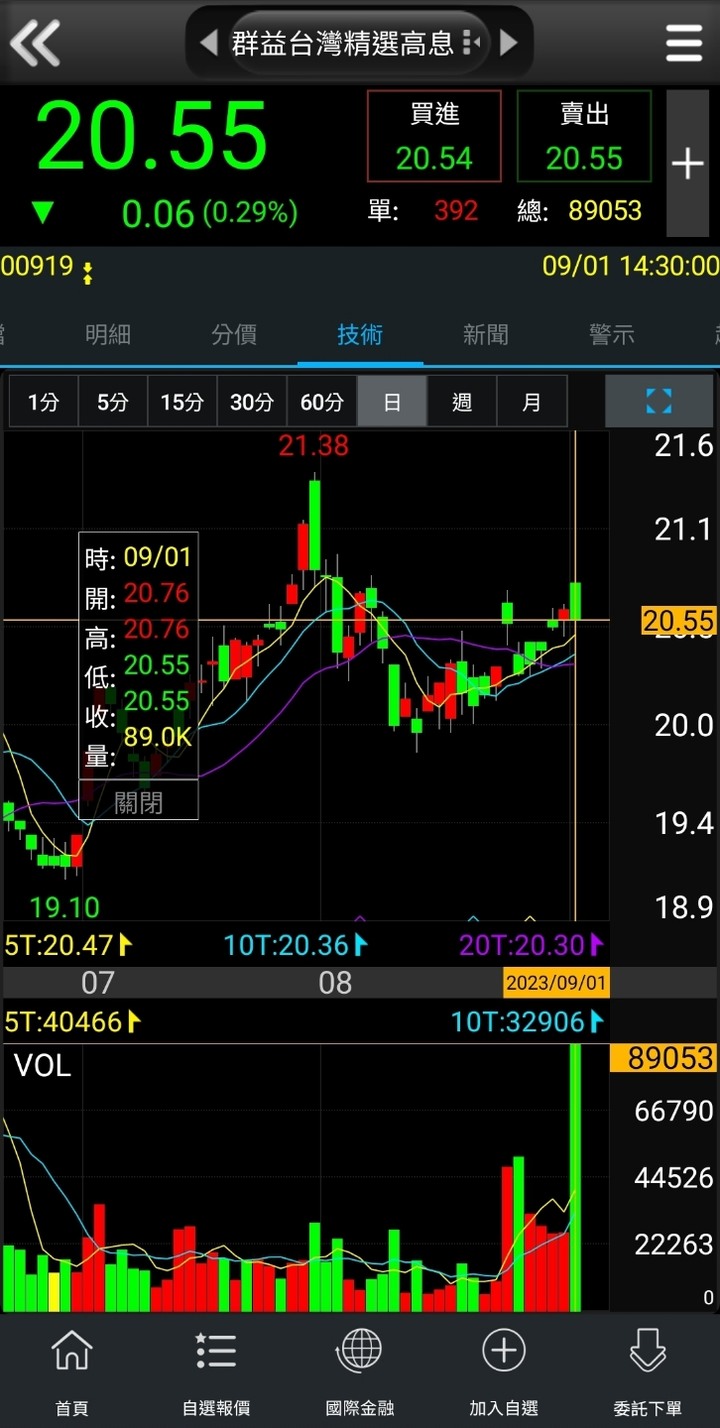Tap the total volume 89053 value
The height and width of the screenshot is (1428, 720).
(605, 210)
